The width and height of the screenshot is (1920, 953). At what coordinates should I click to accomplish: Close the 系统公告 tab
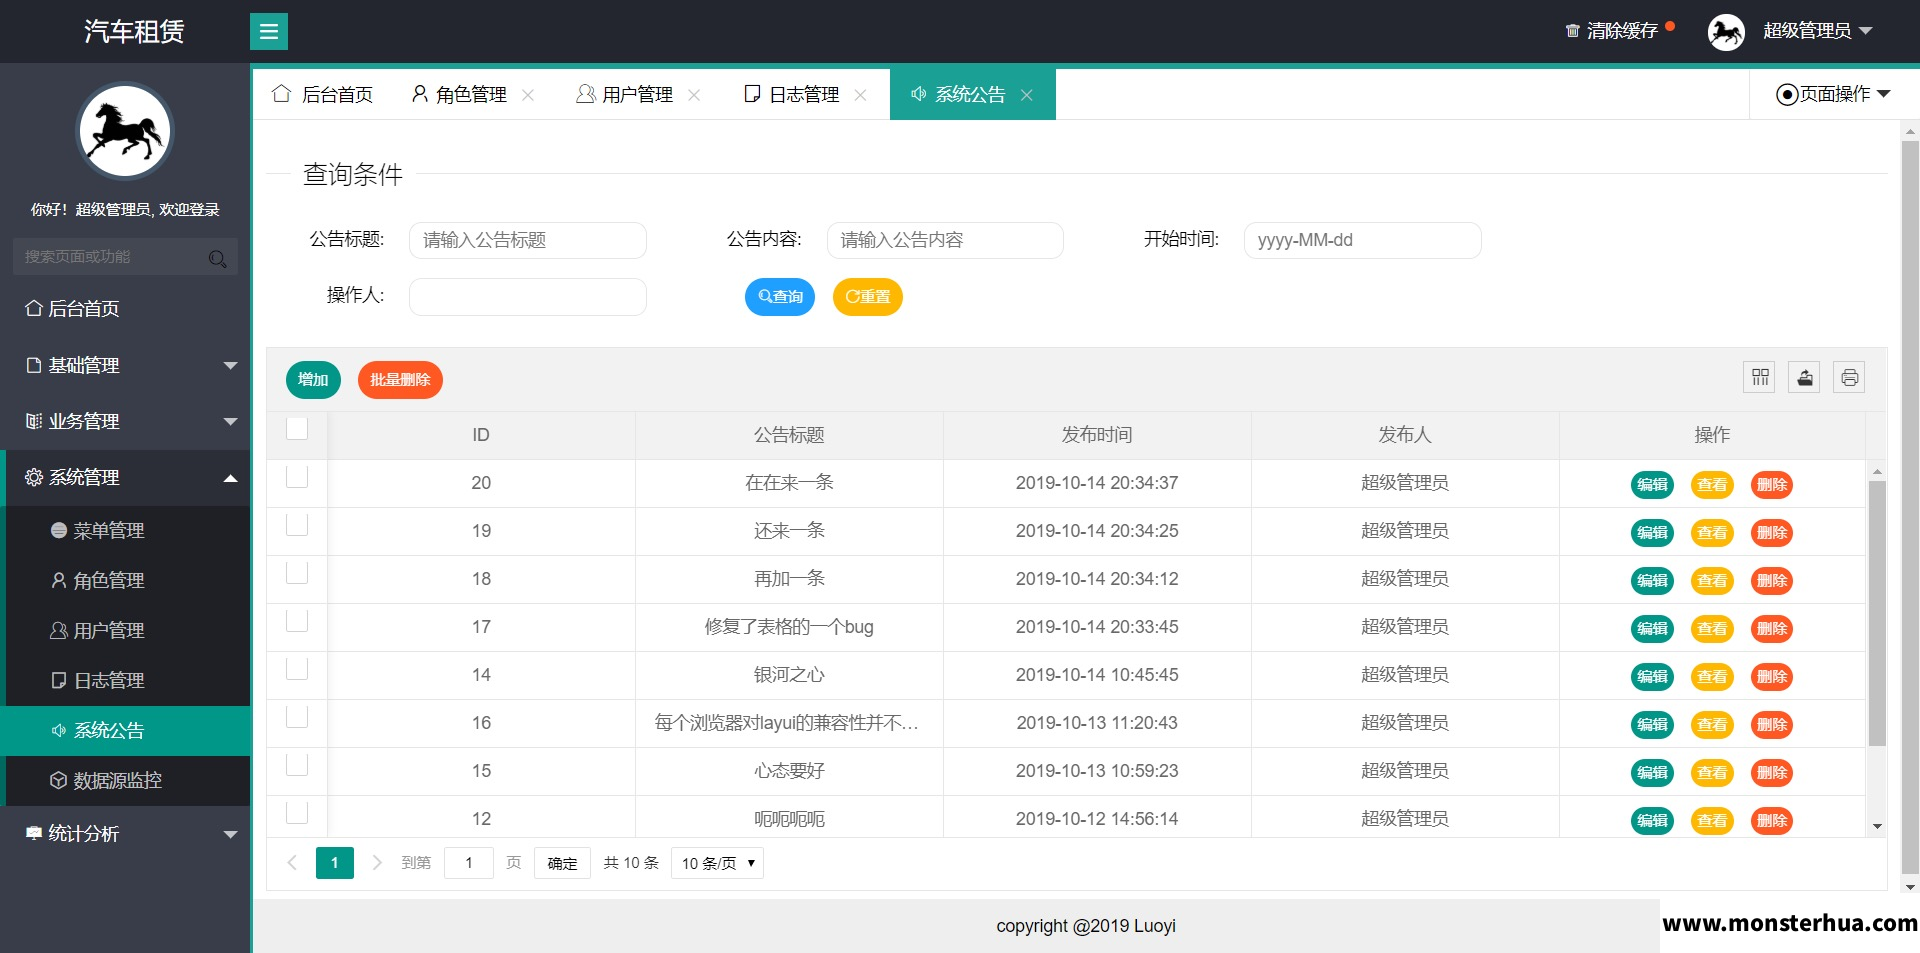(1026, 95)
